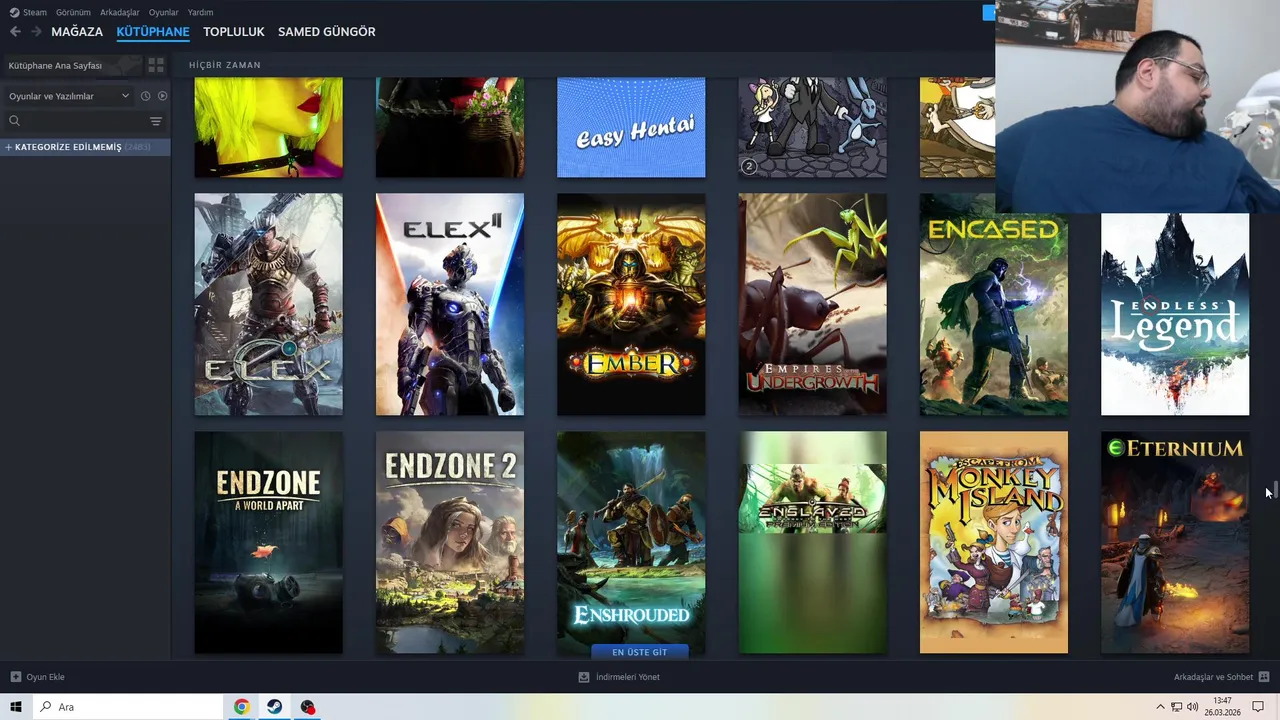1280x720 pixels.
Task: Click the Oyun Ekle label
Action: (x=45, y=677)
